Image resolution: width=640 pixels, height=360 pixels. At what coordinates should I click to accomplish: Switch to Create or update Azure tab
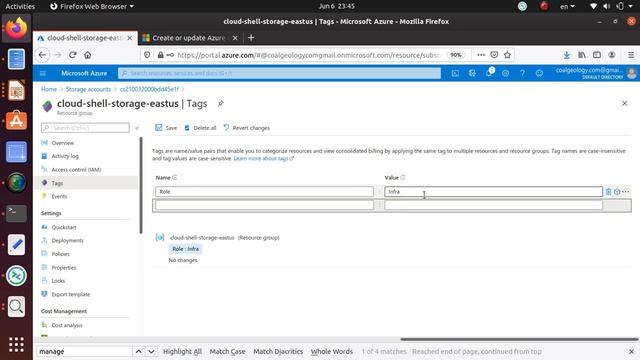189,38
